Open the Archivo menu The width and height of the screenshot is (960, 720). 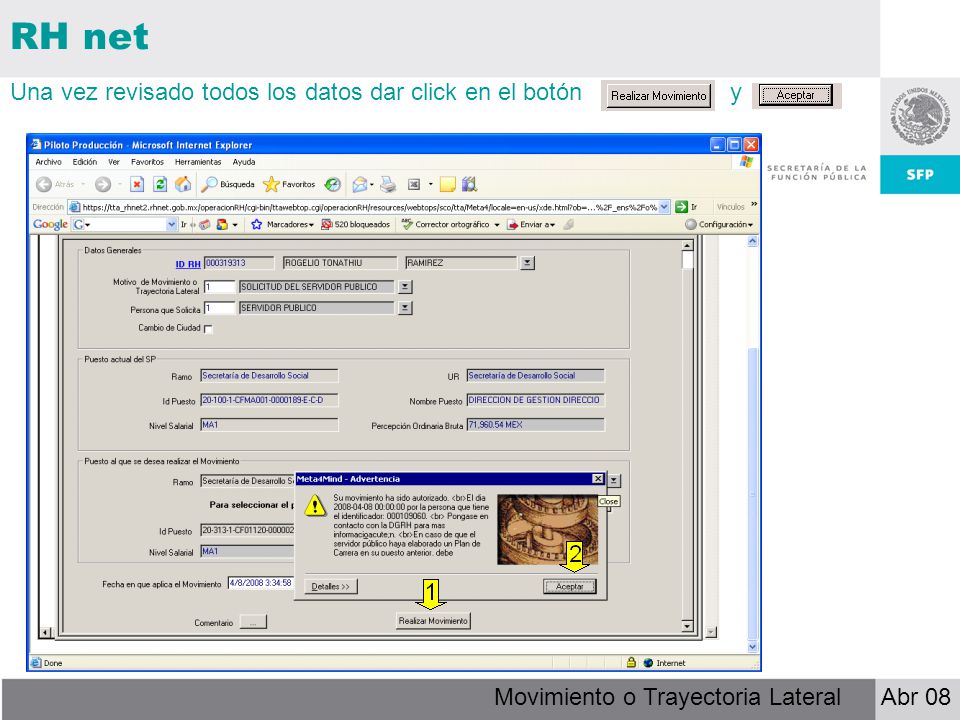48,162
